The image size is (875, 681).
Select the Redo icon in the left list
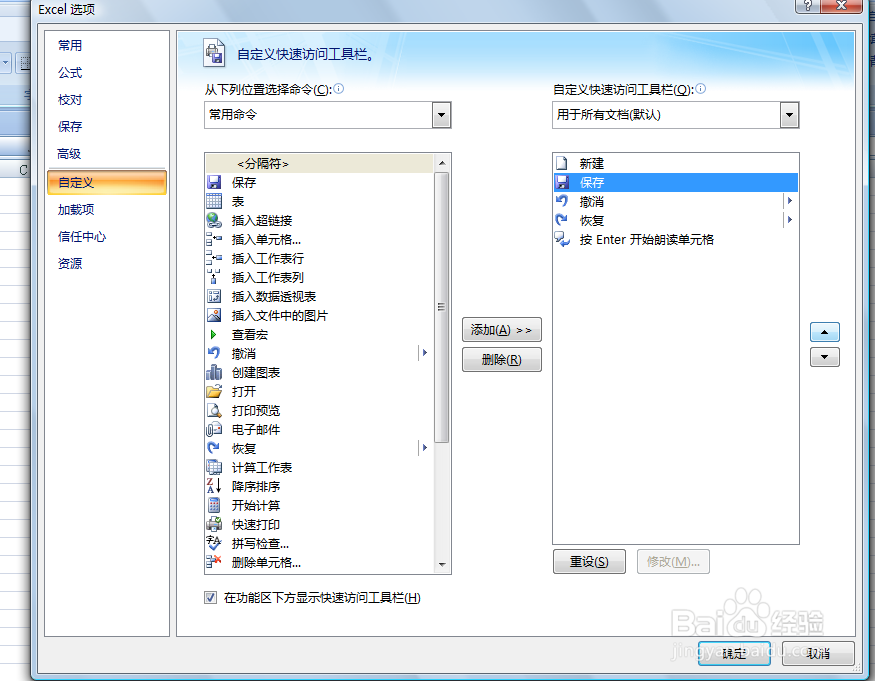(214, 448)
